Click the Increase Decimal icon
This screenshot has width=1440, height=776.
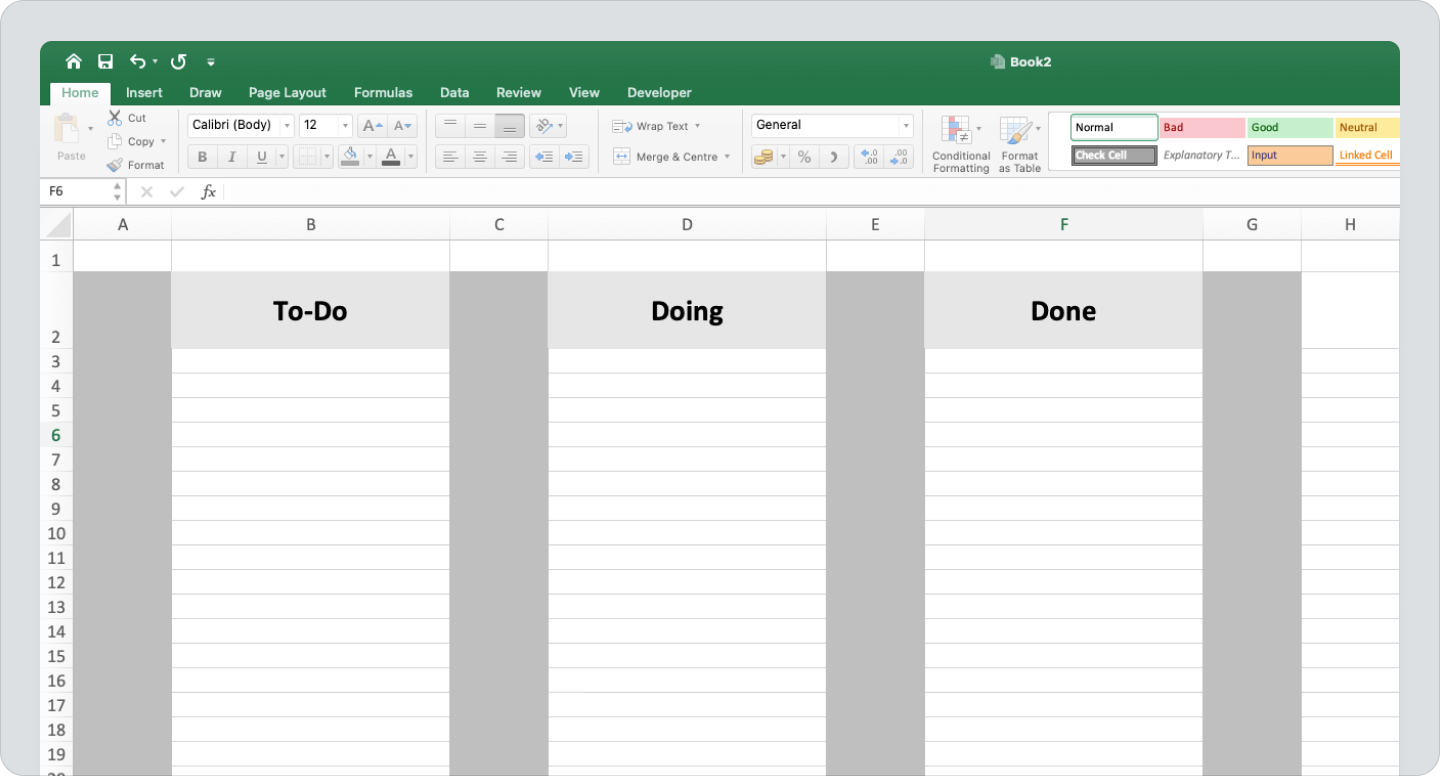868,156
